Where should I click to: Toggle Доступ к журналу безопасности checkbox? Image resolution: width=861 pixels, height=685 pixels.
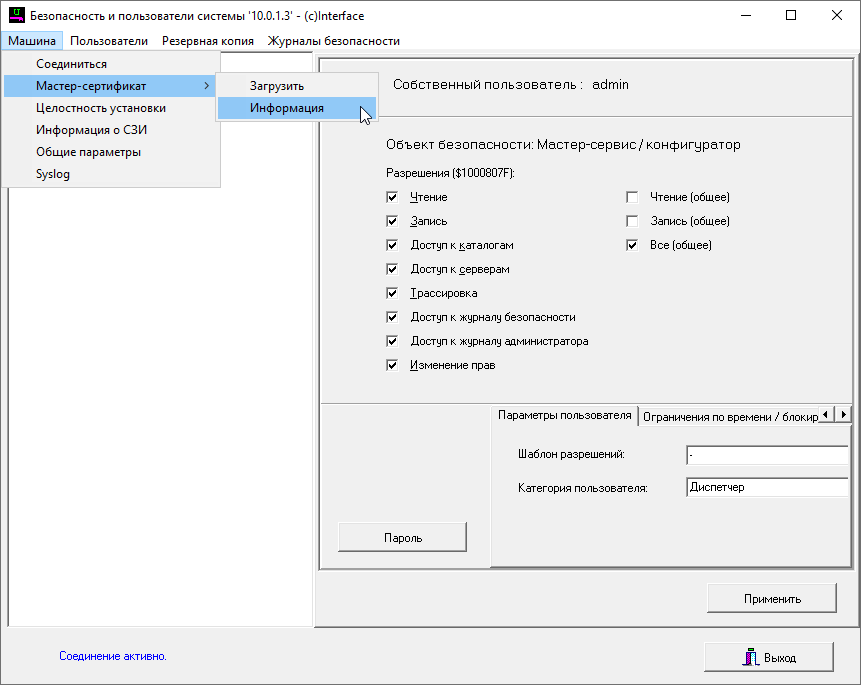(x=393, y=317)
